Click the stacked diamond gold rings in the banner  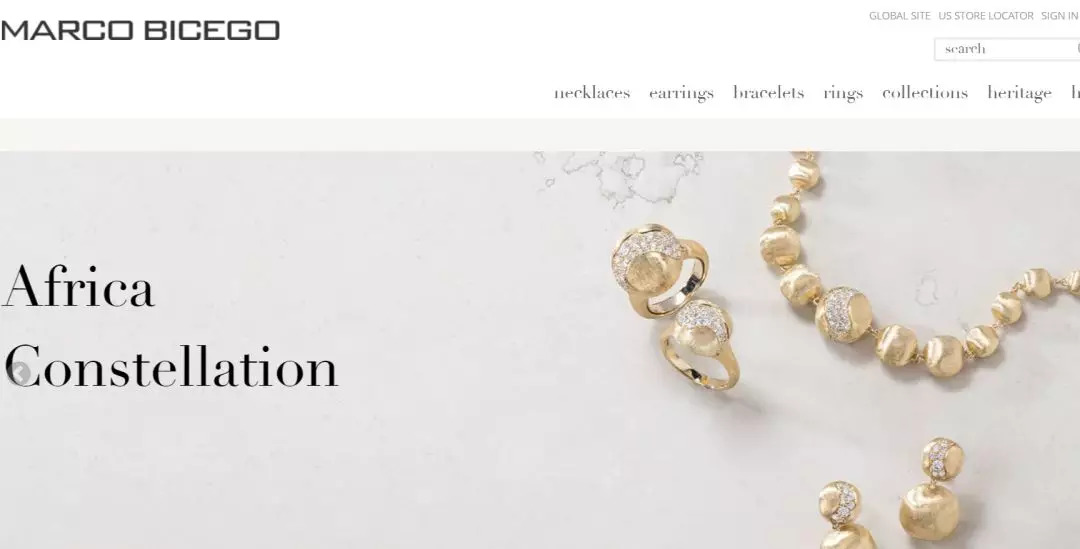[x=676, y=306]
